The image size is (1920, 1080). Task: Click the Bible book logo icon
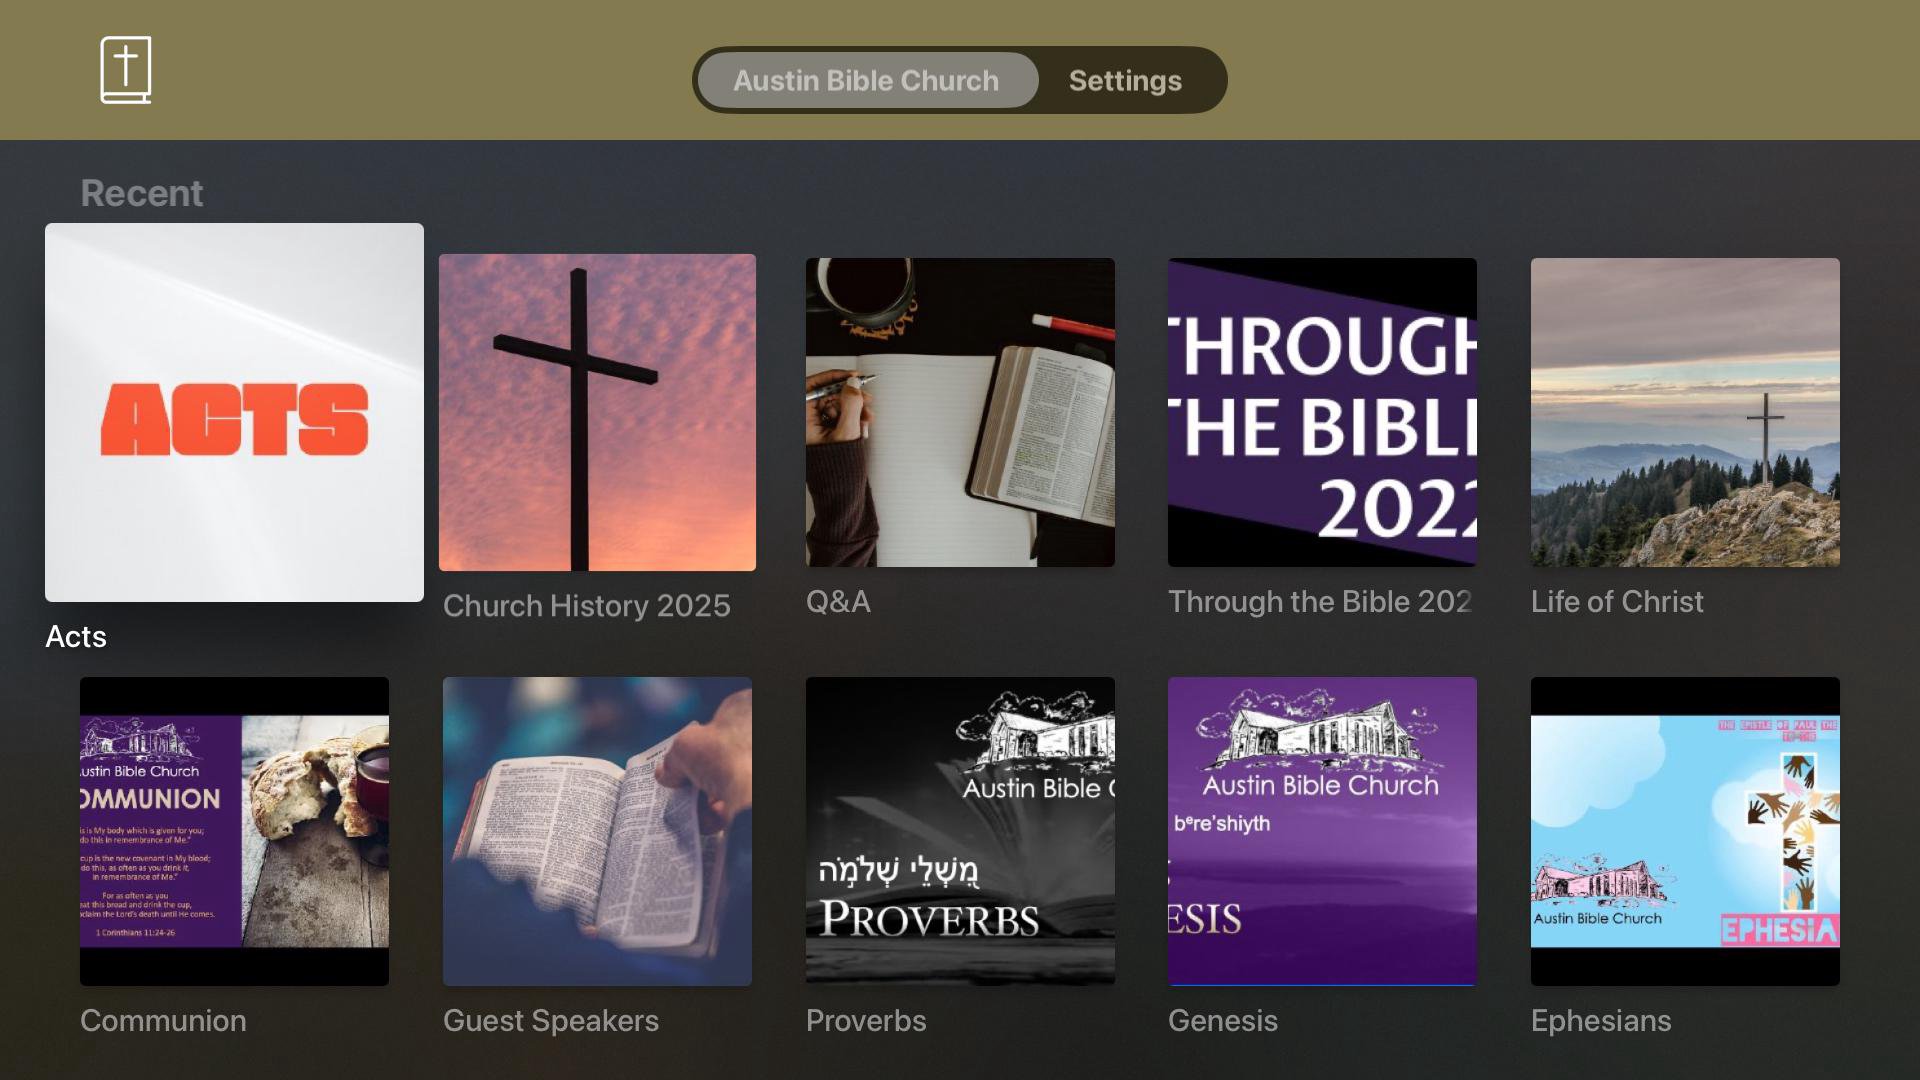(126, 70)
